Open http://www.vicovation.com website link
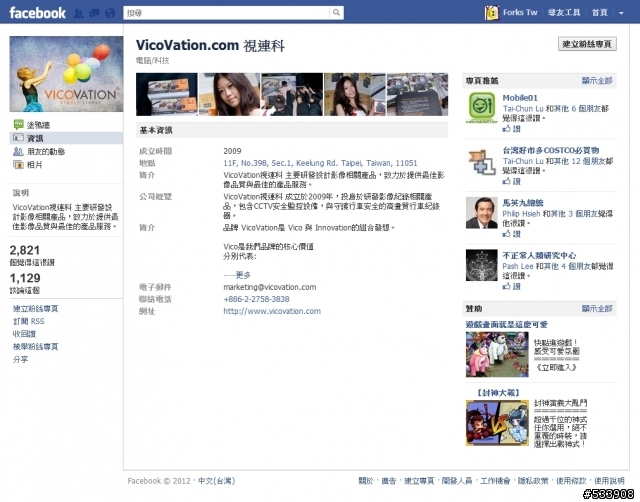 pos(272,311)
